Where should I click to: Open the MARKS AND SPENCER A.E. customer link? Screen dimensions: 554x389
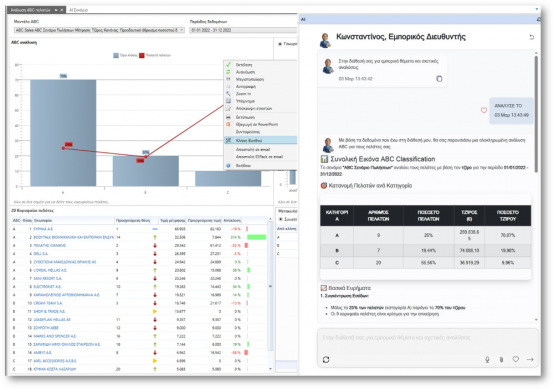[55, 336]
